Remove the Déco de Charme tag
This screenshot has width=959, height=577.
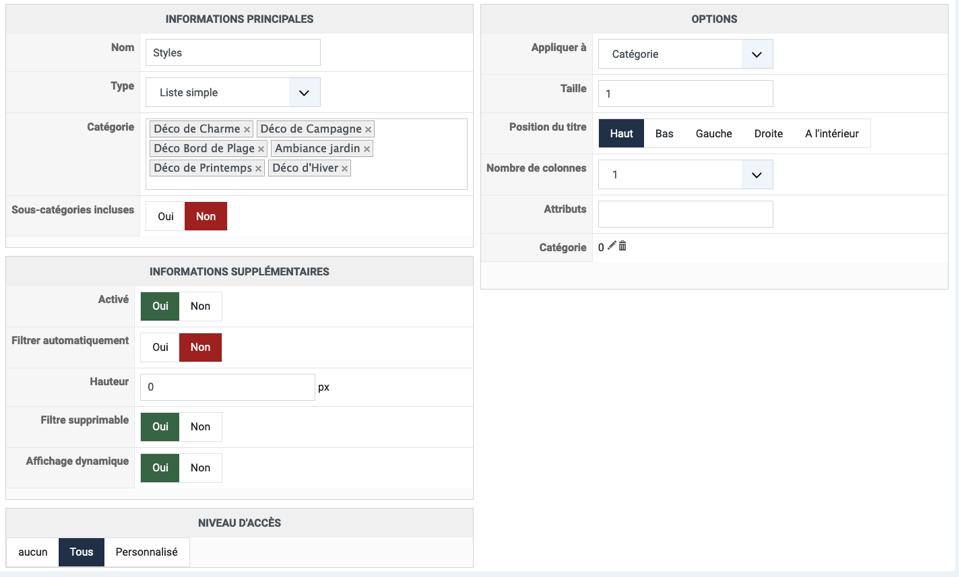pyautogui.click(x=247, y=130)
